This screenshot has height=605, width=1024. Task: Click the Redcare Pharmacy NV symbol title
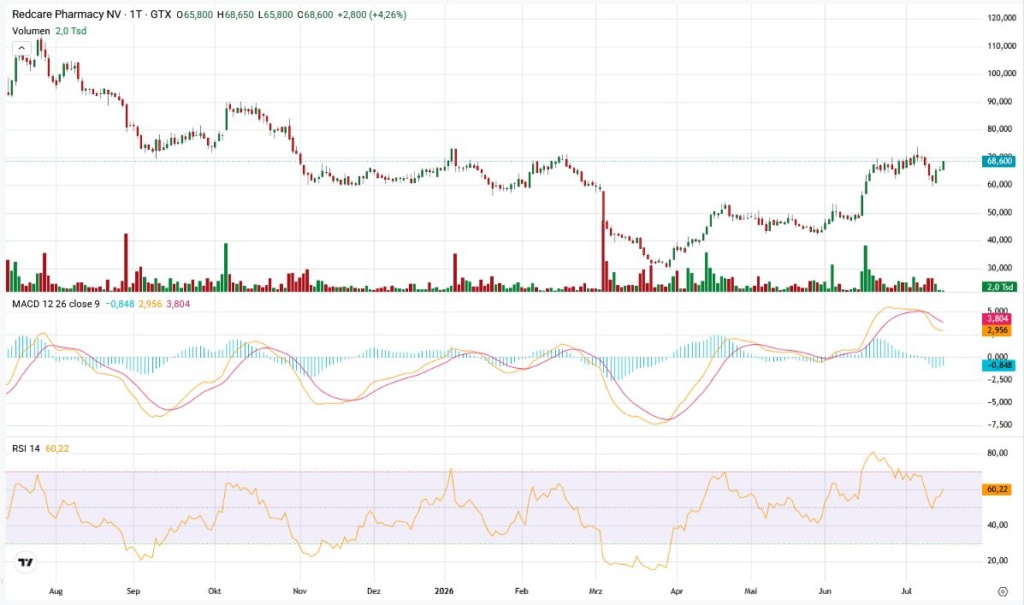[67, 14]
